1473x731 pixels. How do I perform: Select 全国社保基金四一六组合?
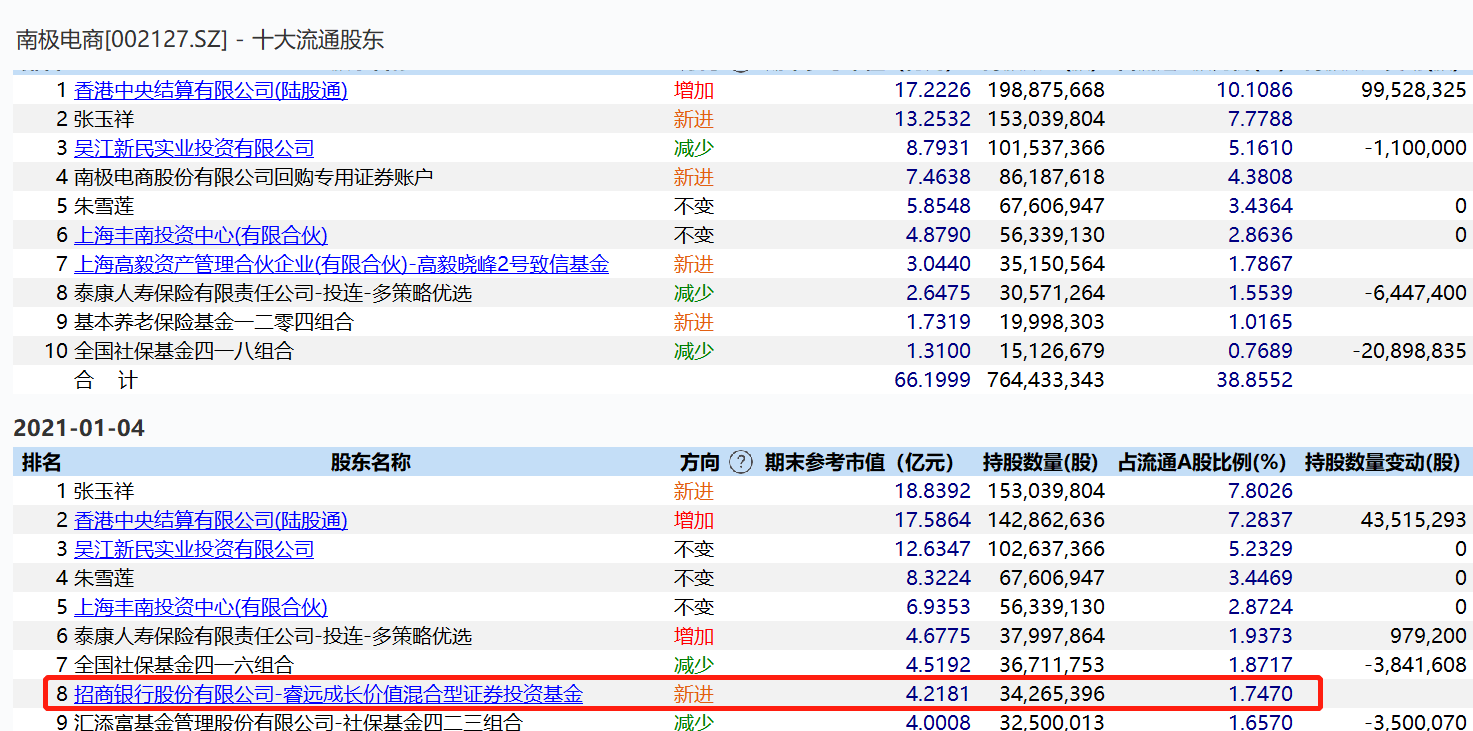[x=184, y=665]
